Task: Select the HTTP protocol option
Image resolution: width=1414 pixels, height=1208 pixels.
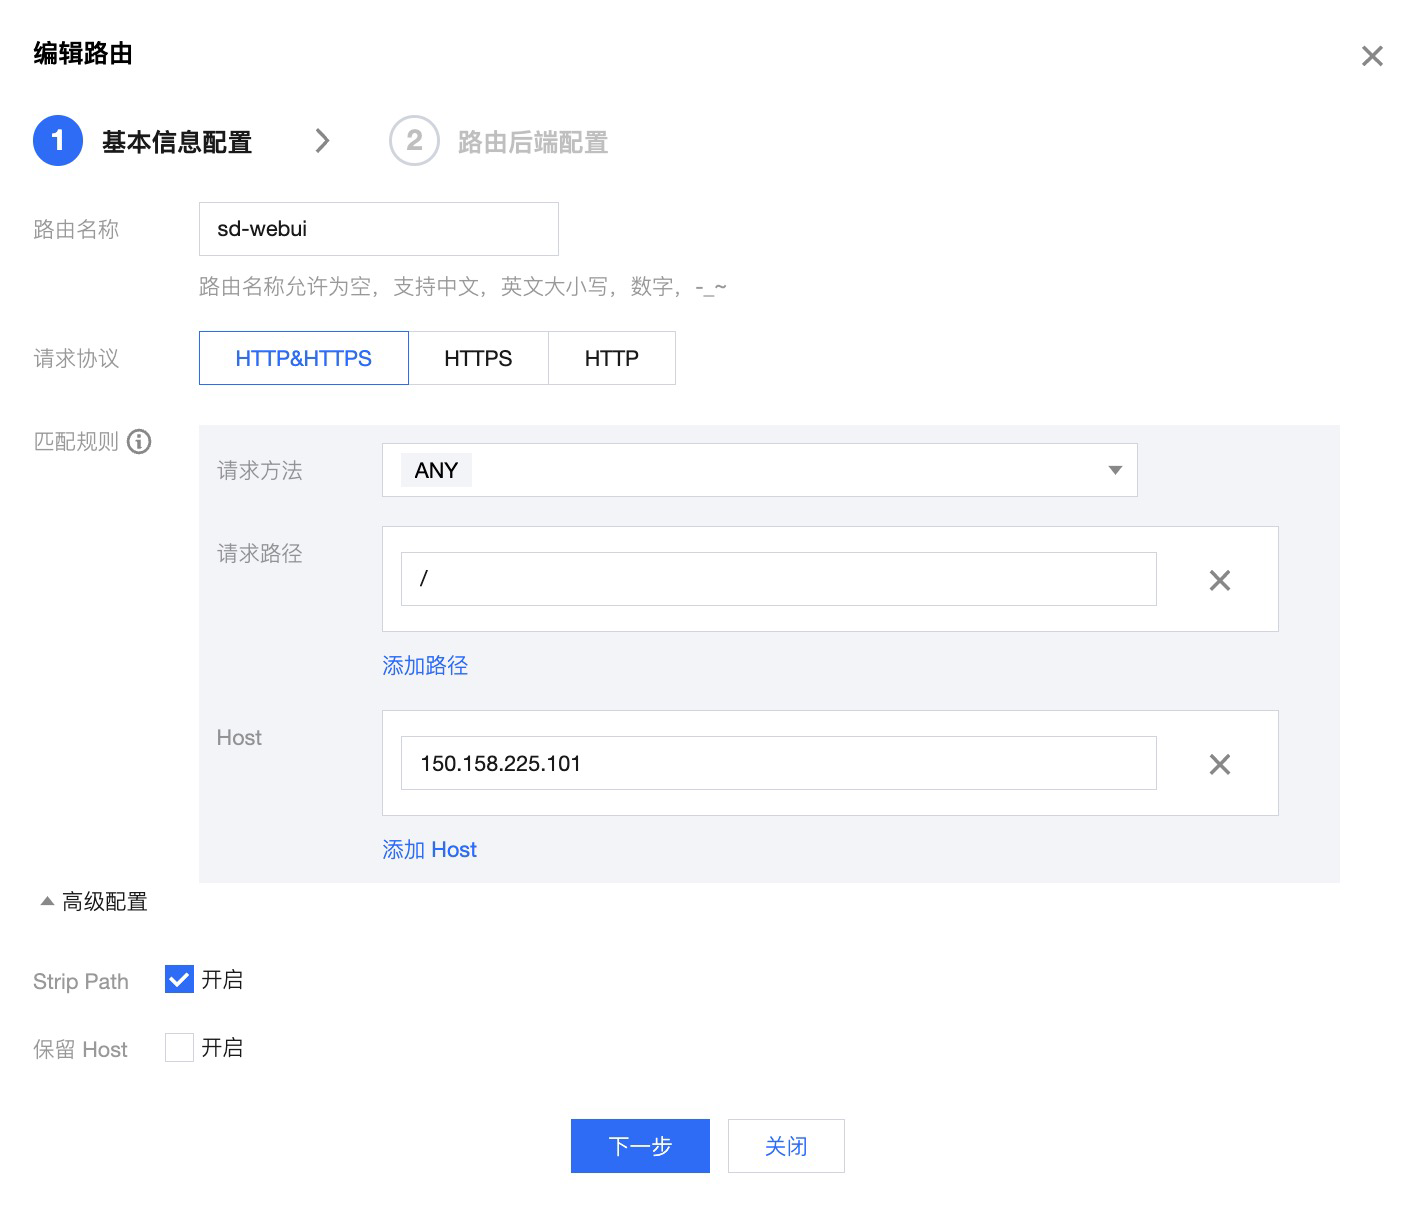Action: pyautogui.click(x=612, y=358)
